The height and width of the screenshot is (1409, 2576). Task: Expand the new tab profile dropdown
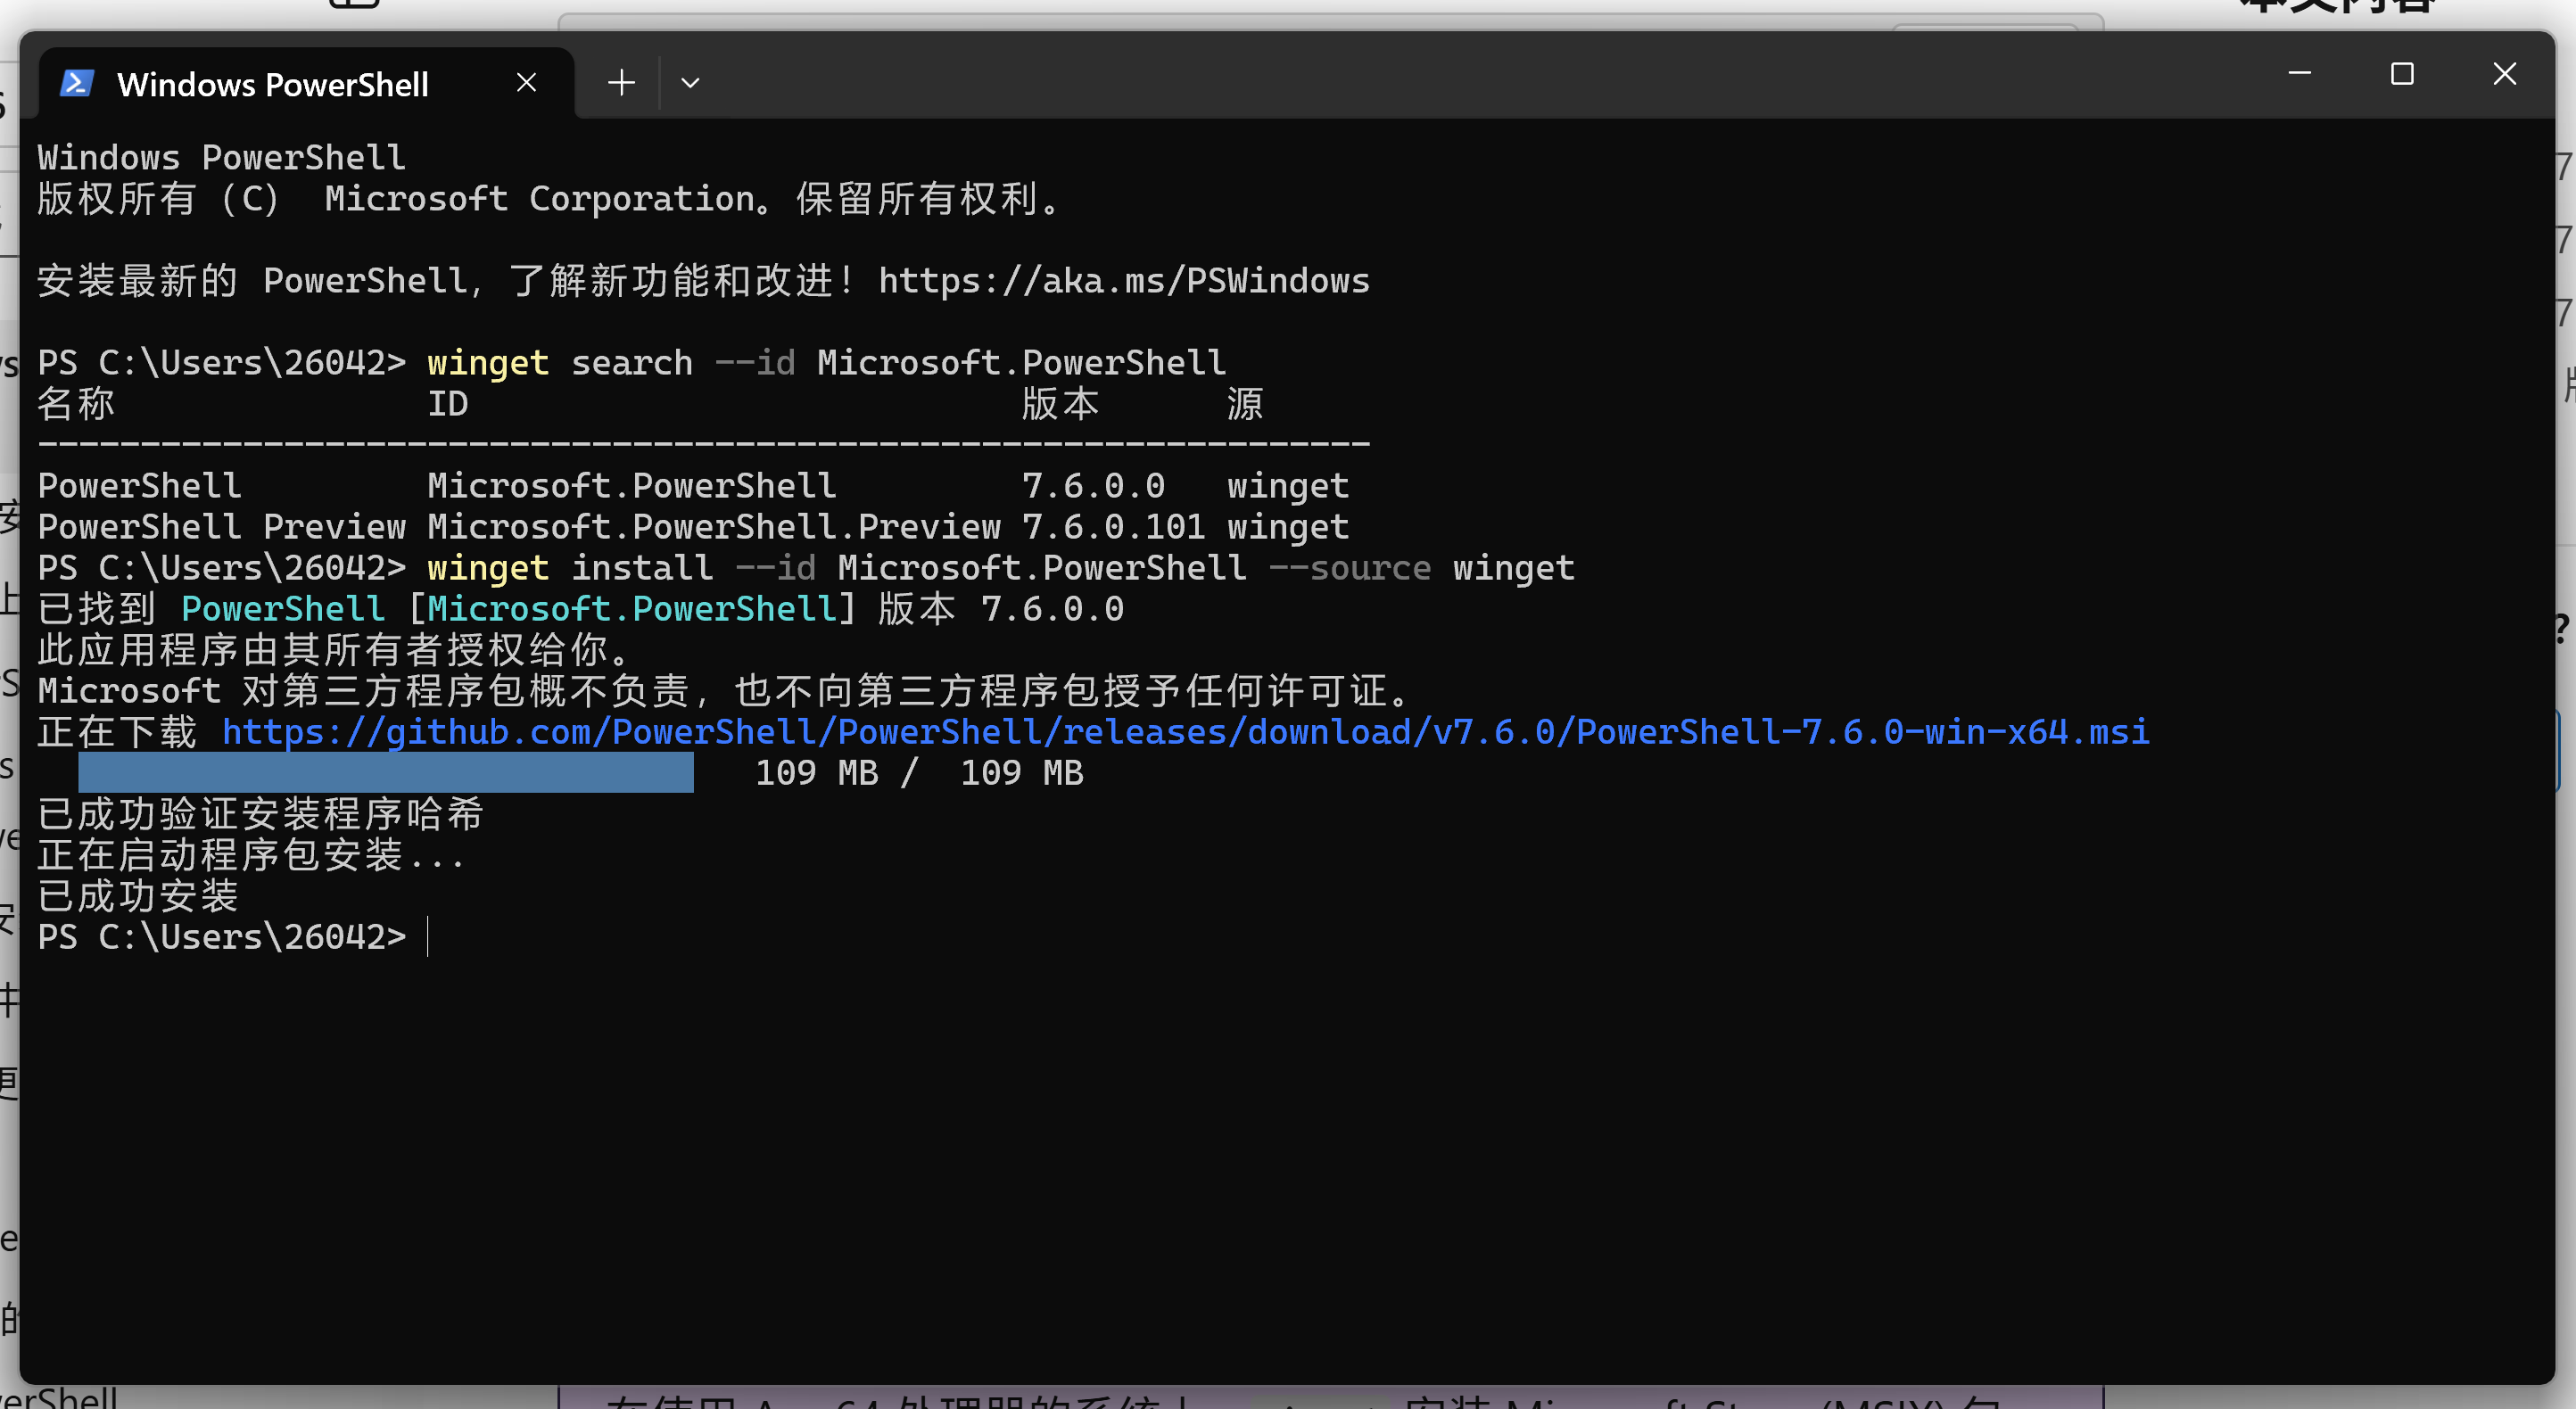coord(689,82)
